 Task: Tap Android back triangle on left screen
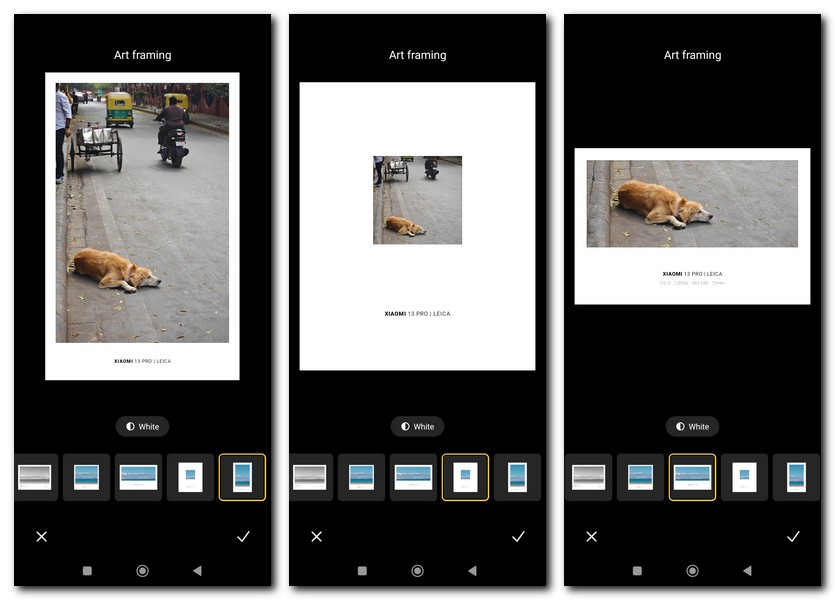pyautogui.click(x=197, y=571)
